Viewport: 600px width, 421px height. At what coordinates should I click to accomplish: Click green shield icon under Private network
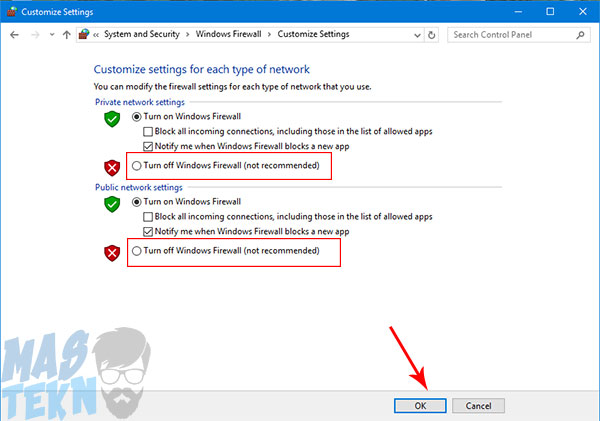112,119
